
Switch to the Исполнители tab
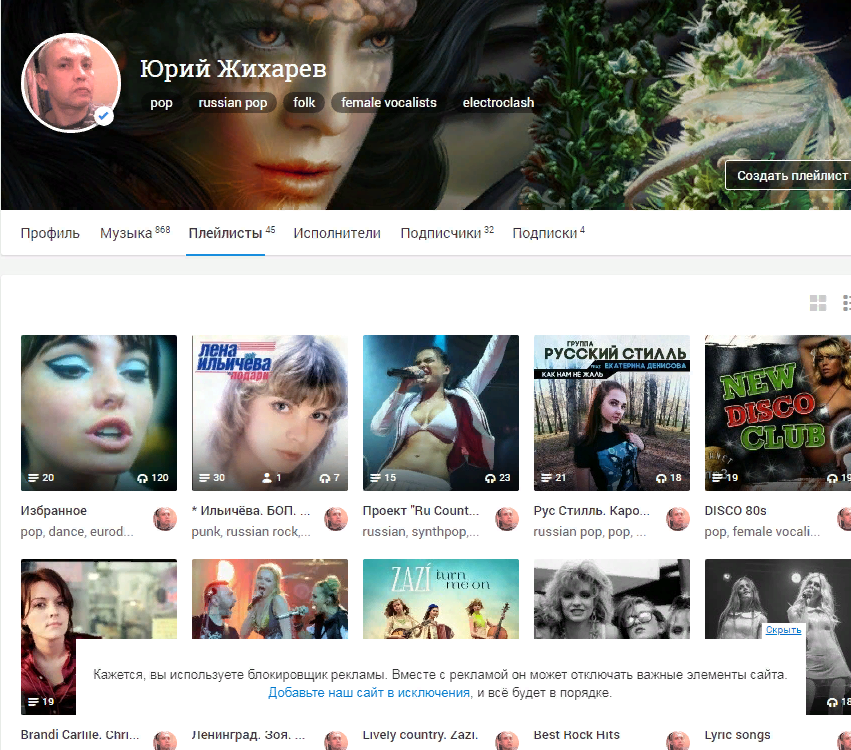pos(336,232)
